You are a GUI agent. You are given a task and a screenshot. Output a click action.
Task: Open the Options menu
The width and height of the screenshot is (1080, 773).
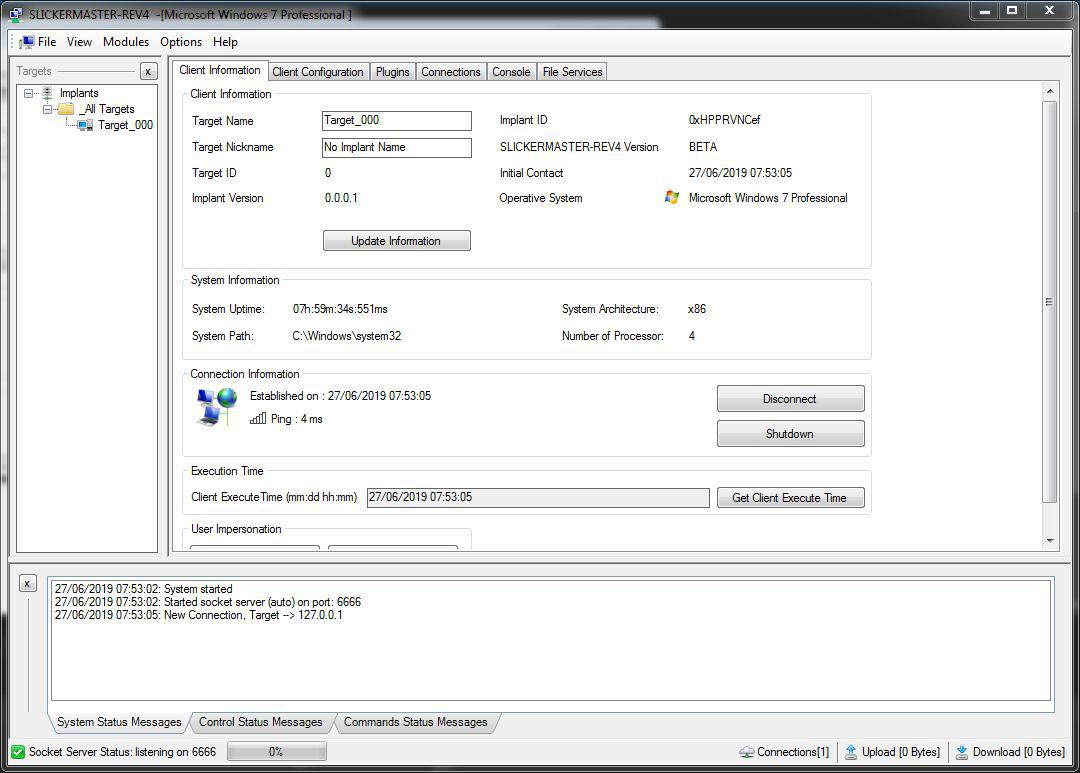tap(181, 42)
